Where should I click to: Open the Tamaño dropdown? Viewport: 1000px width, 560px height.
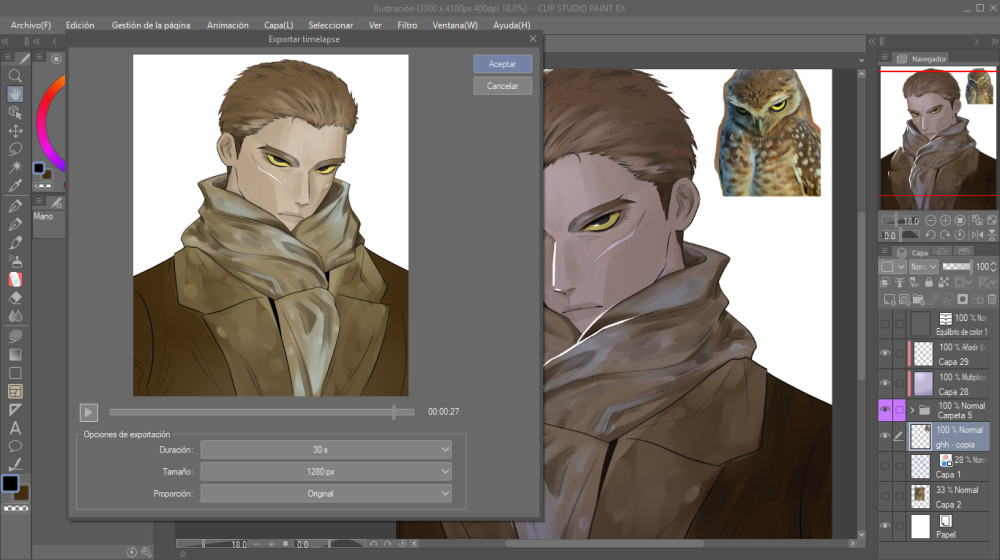point(326,471)
